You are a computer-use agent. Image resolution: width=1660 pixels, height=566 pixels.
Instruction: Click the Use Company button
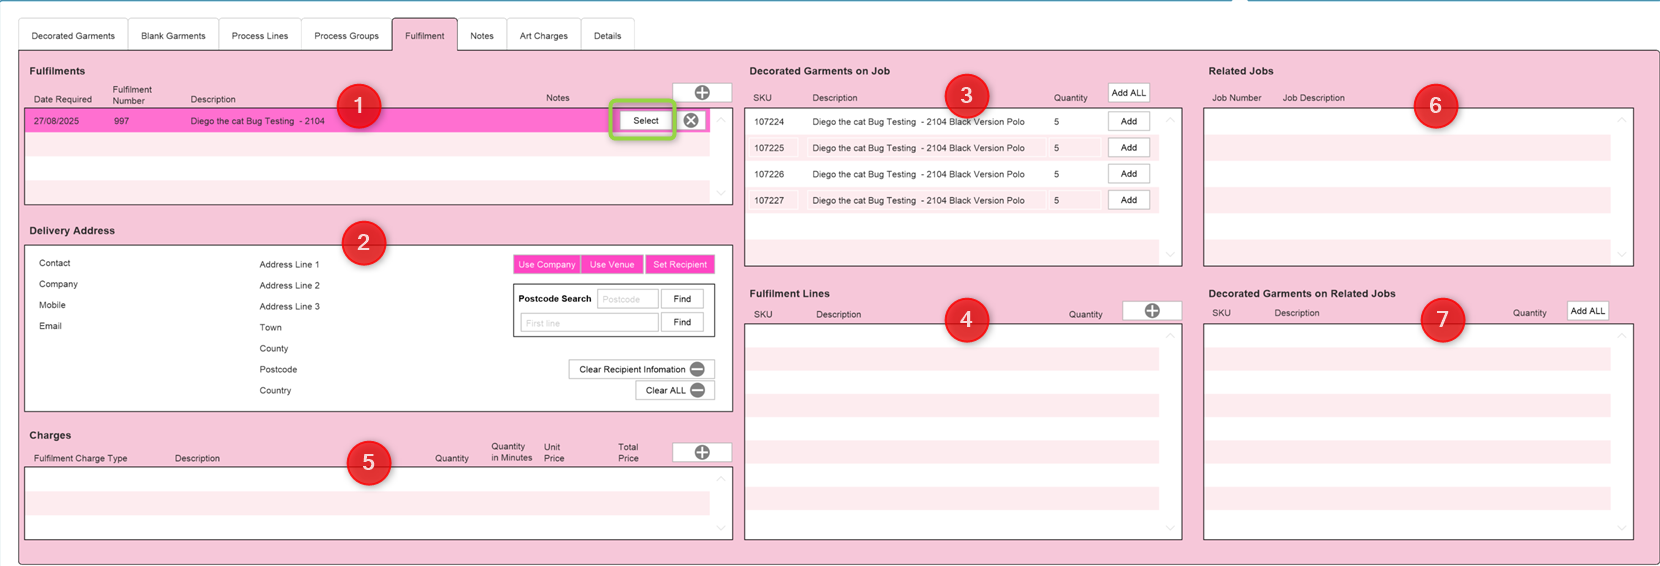click(x=547, y=264)
